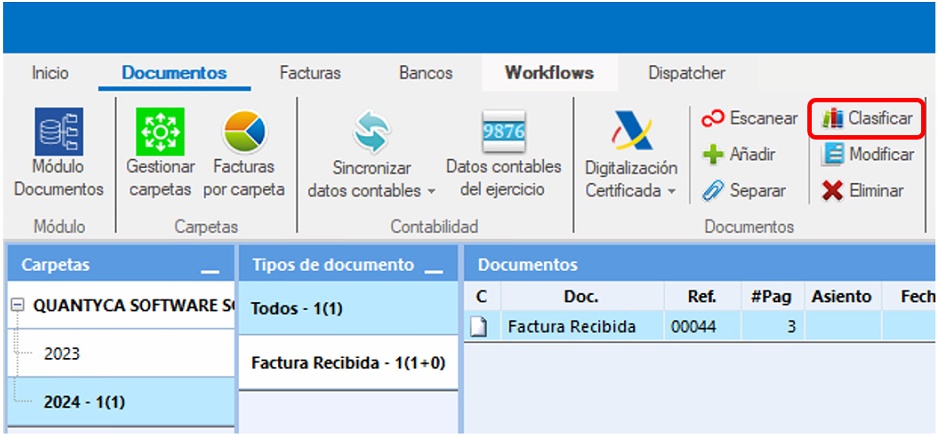Switch to the Workflows tab

(x=549, y=73)
